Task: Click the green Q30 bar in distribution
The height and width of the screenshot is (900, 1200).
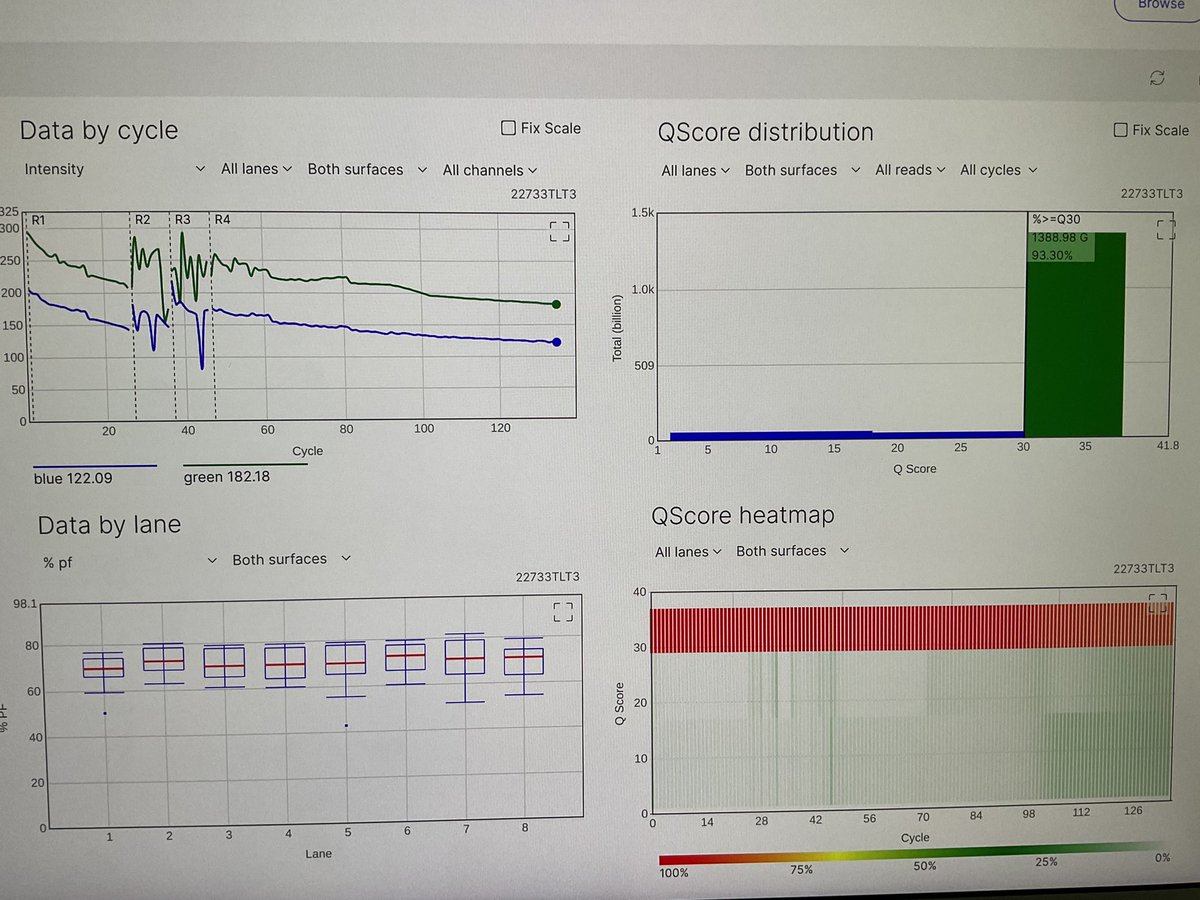Action: pyautogui.click(x=1075, y=336)
